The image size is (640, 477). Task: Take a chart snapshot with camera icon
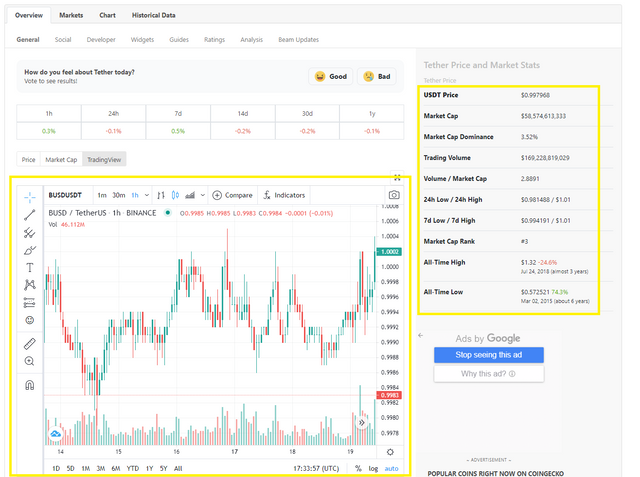pos(394,195)
